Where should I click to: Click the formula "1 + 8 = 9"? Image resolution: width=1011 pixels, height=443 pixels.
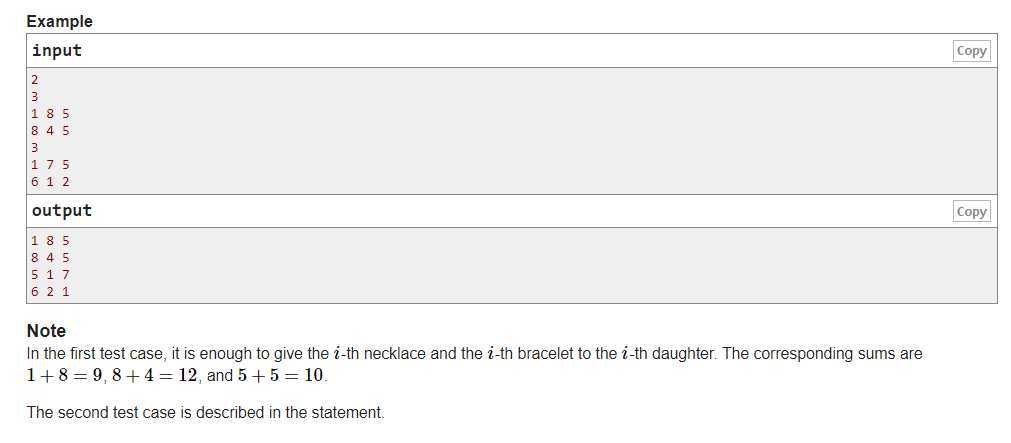pos(64,375)
